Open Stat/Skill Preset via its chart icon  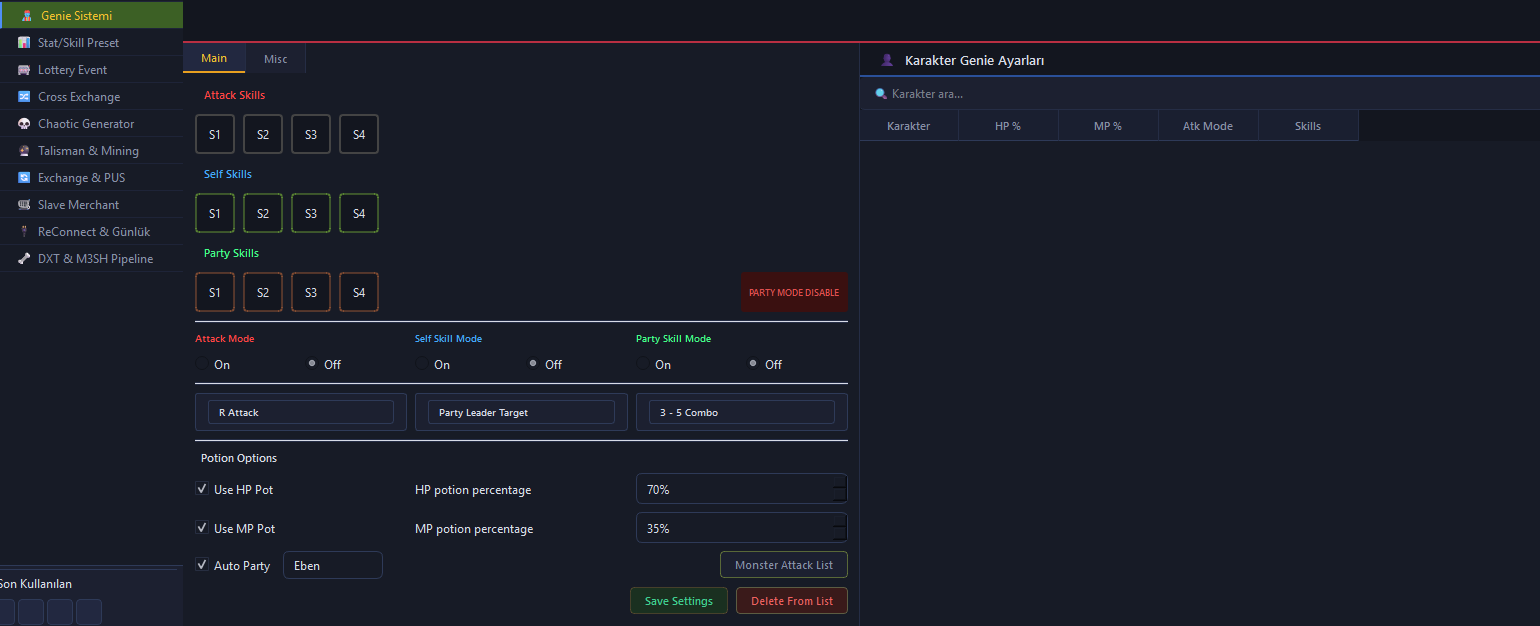24,43
